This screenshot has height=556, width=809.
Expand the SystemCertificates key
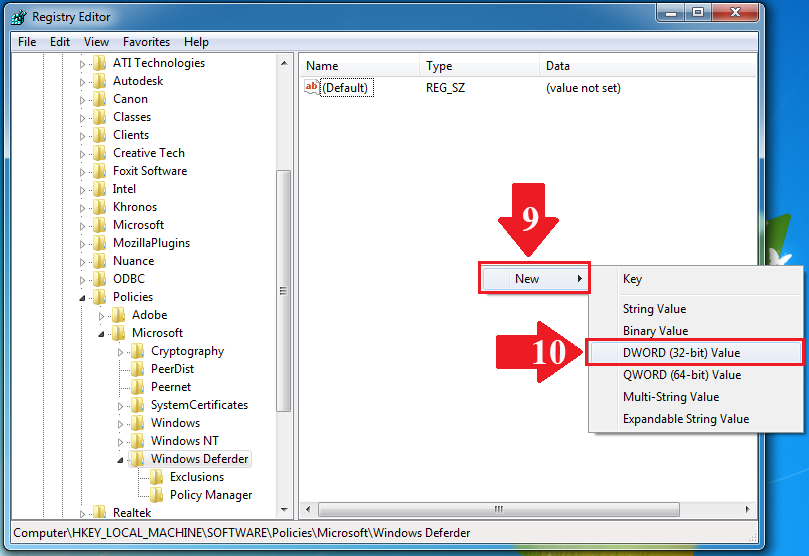click(x=120, y=406)
